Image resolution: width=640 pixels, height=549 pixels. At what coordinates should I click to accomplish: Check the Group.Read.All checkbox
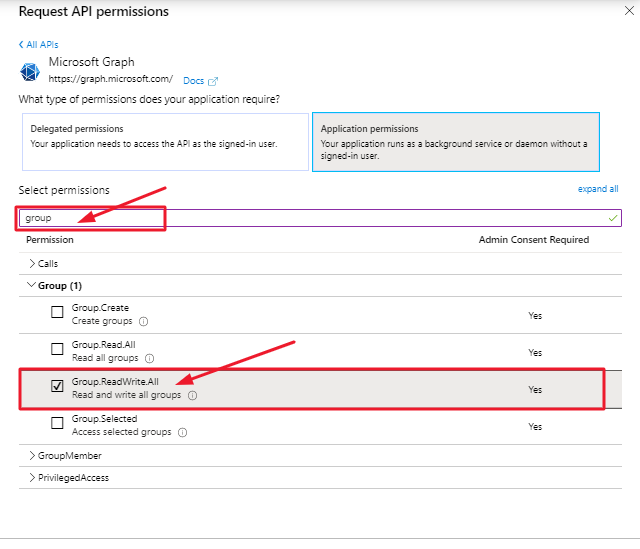(x=57, y=349)
